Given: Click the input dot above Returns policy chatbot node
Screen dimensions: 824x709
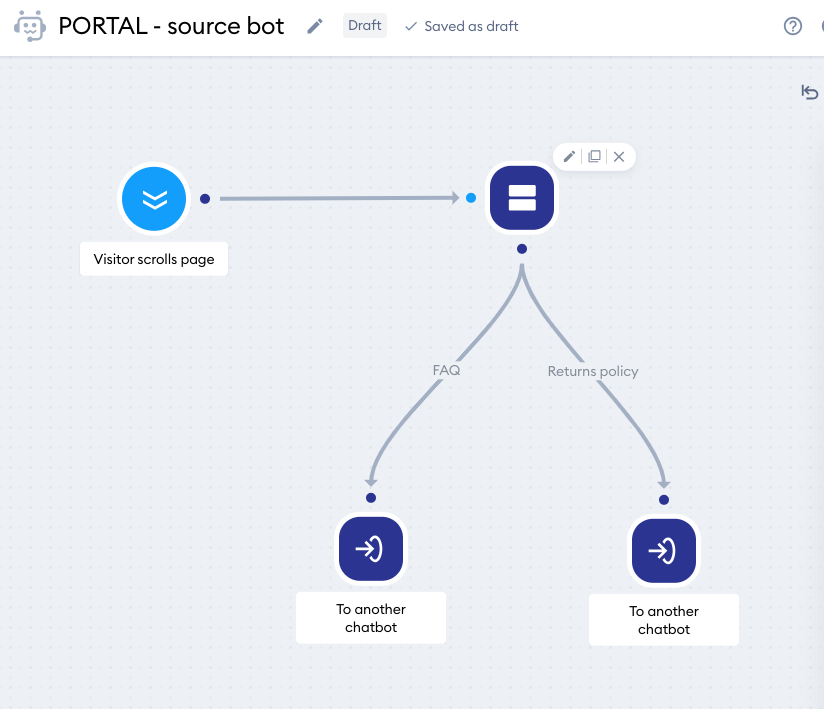Looking at the screenshot, I should coord(664,500).
